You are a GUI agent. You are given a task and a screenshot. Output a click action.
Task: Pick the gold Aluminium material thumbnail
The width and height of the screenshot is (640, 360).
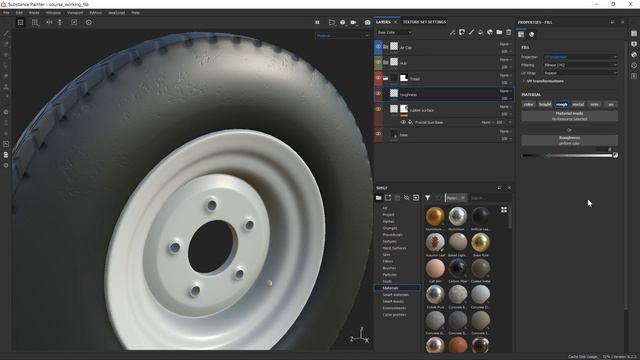tap(435, 216)
